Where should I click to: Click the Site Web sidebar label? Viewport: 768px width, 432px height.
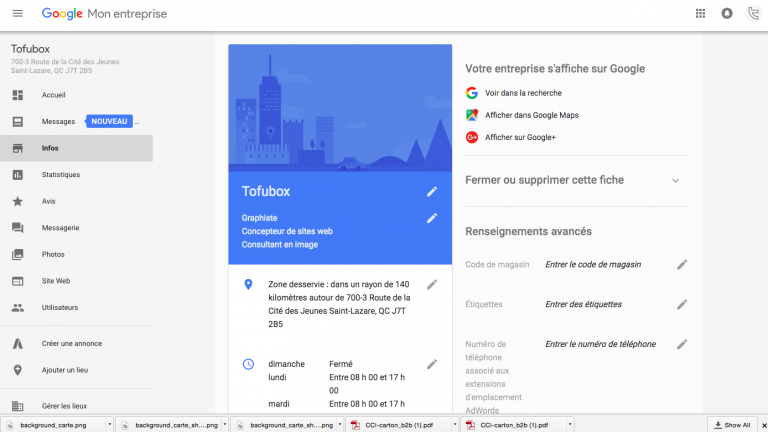[x=56, y=281]
